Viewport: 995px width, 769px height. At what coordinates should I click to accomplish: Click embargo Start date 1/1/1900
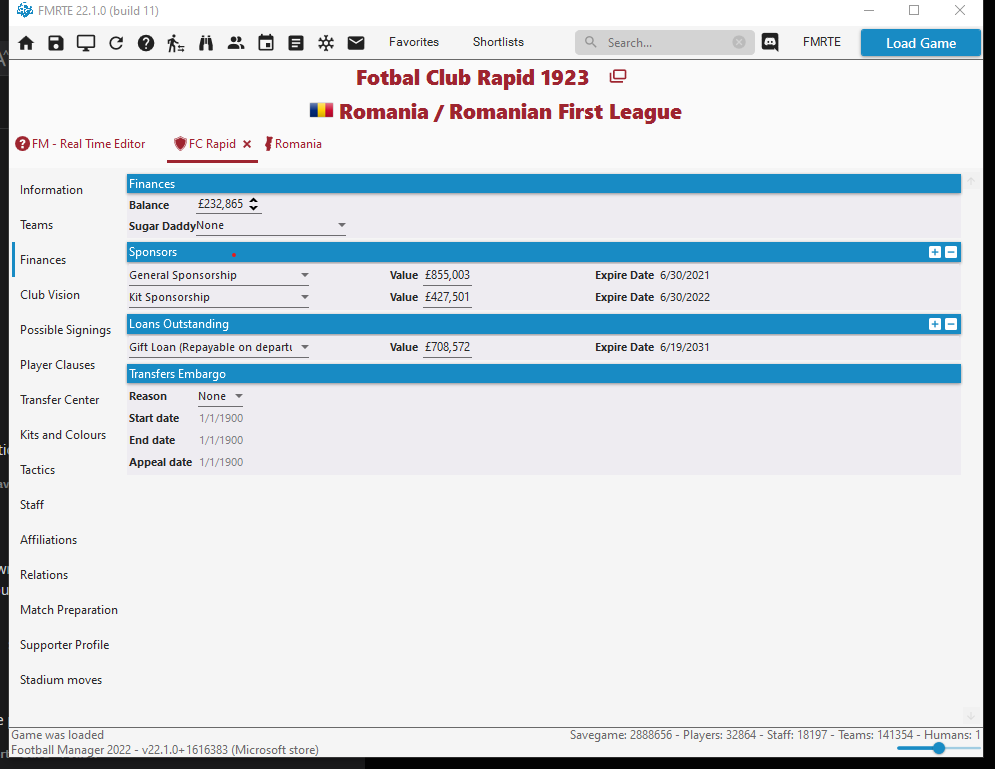pyautogui.click(x=221, y=418)
